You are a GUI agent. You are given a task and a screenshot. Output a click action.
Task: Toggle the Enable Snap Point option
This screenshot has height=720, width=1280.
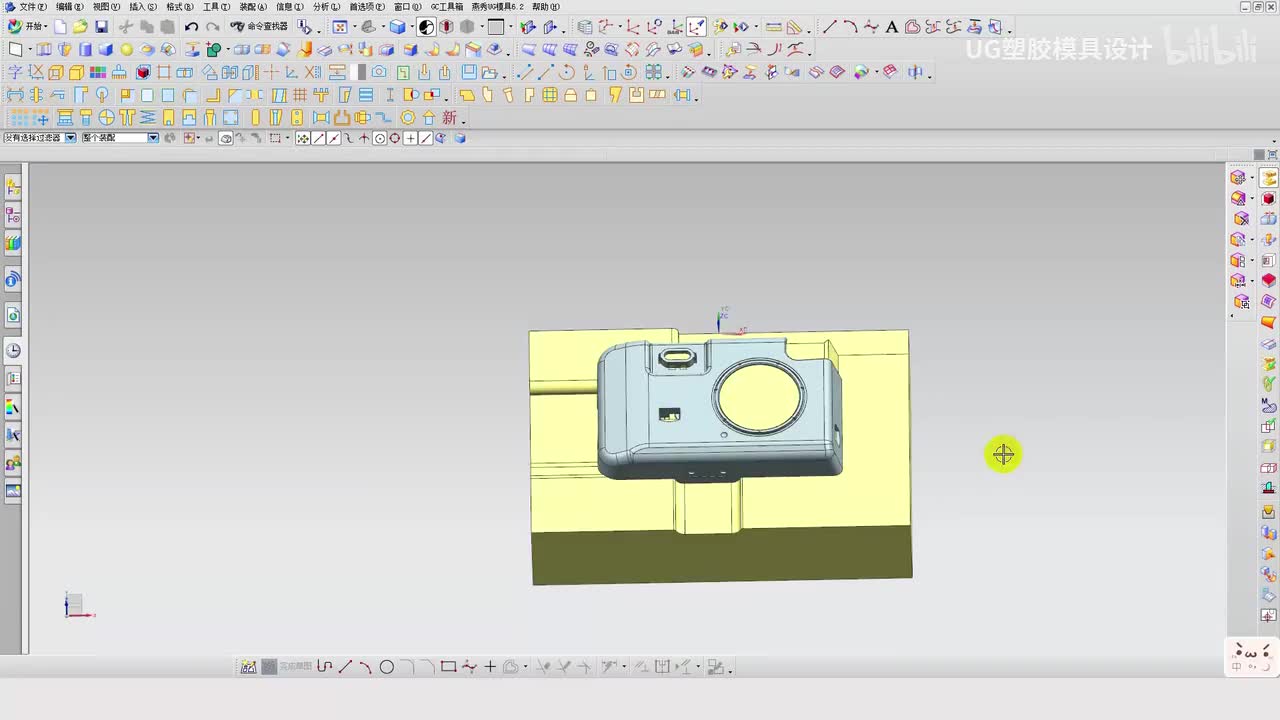(x=303, y=138)
